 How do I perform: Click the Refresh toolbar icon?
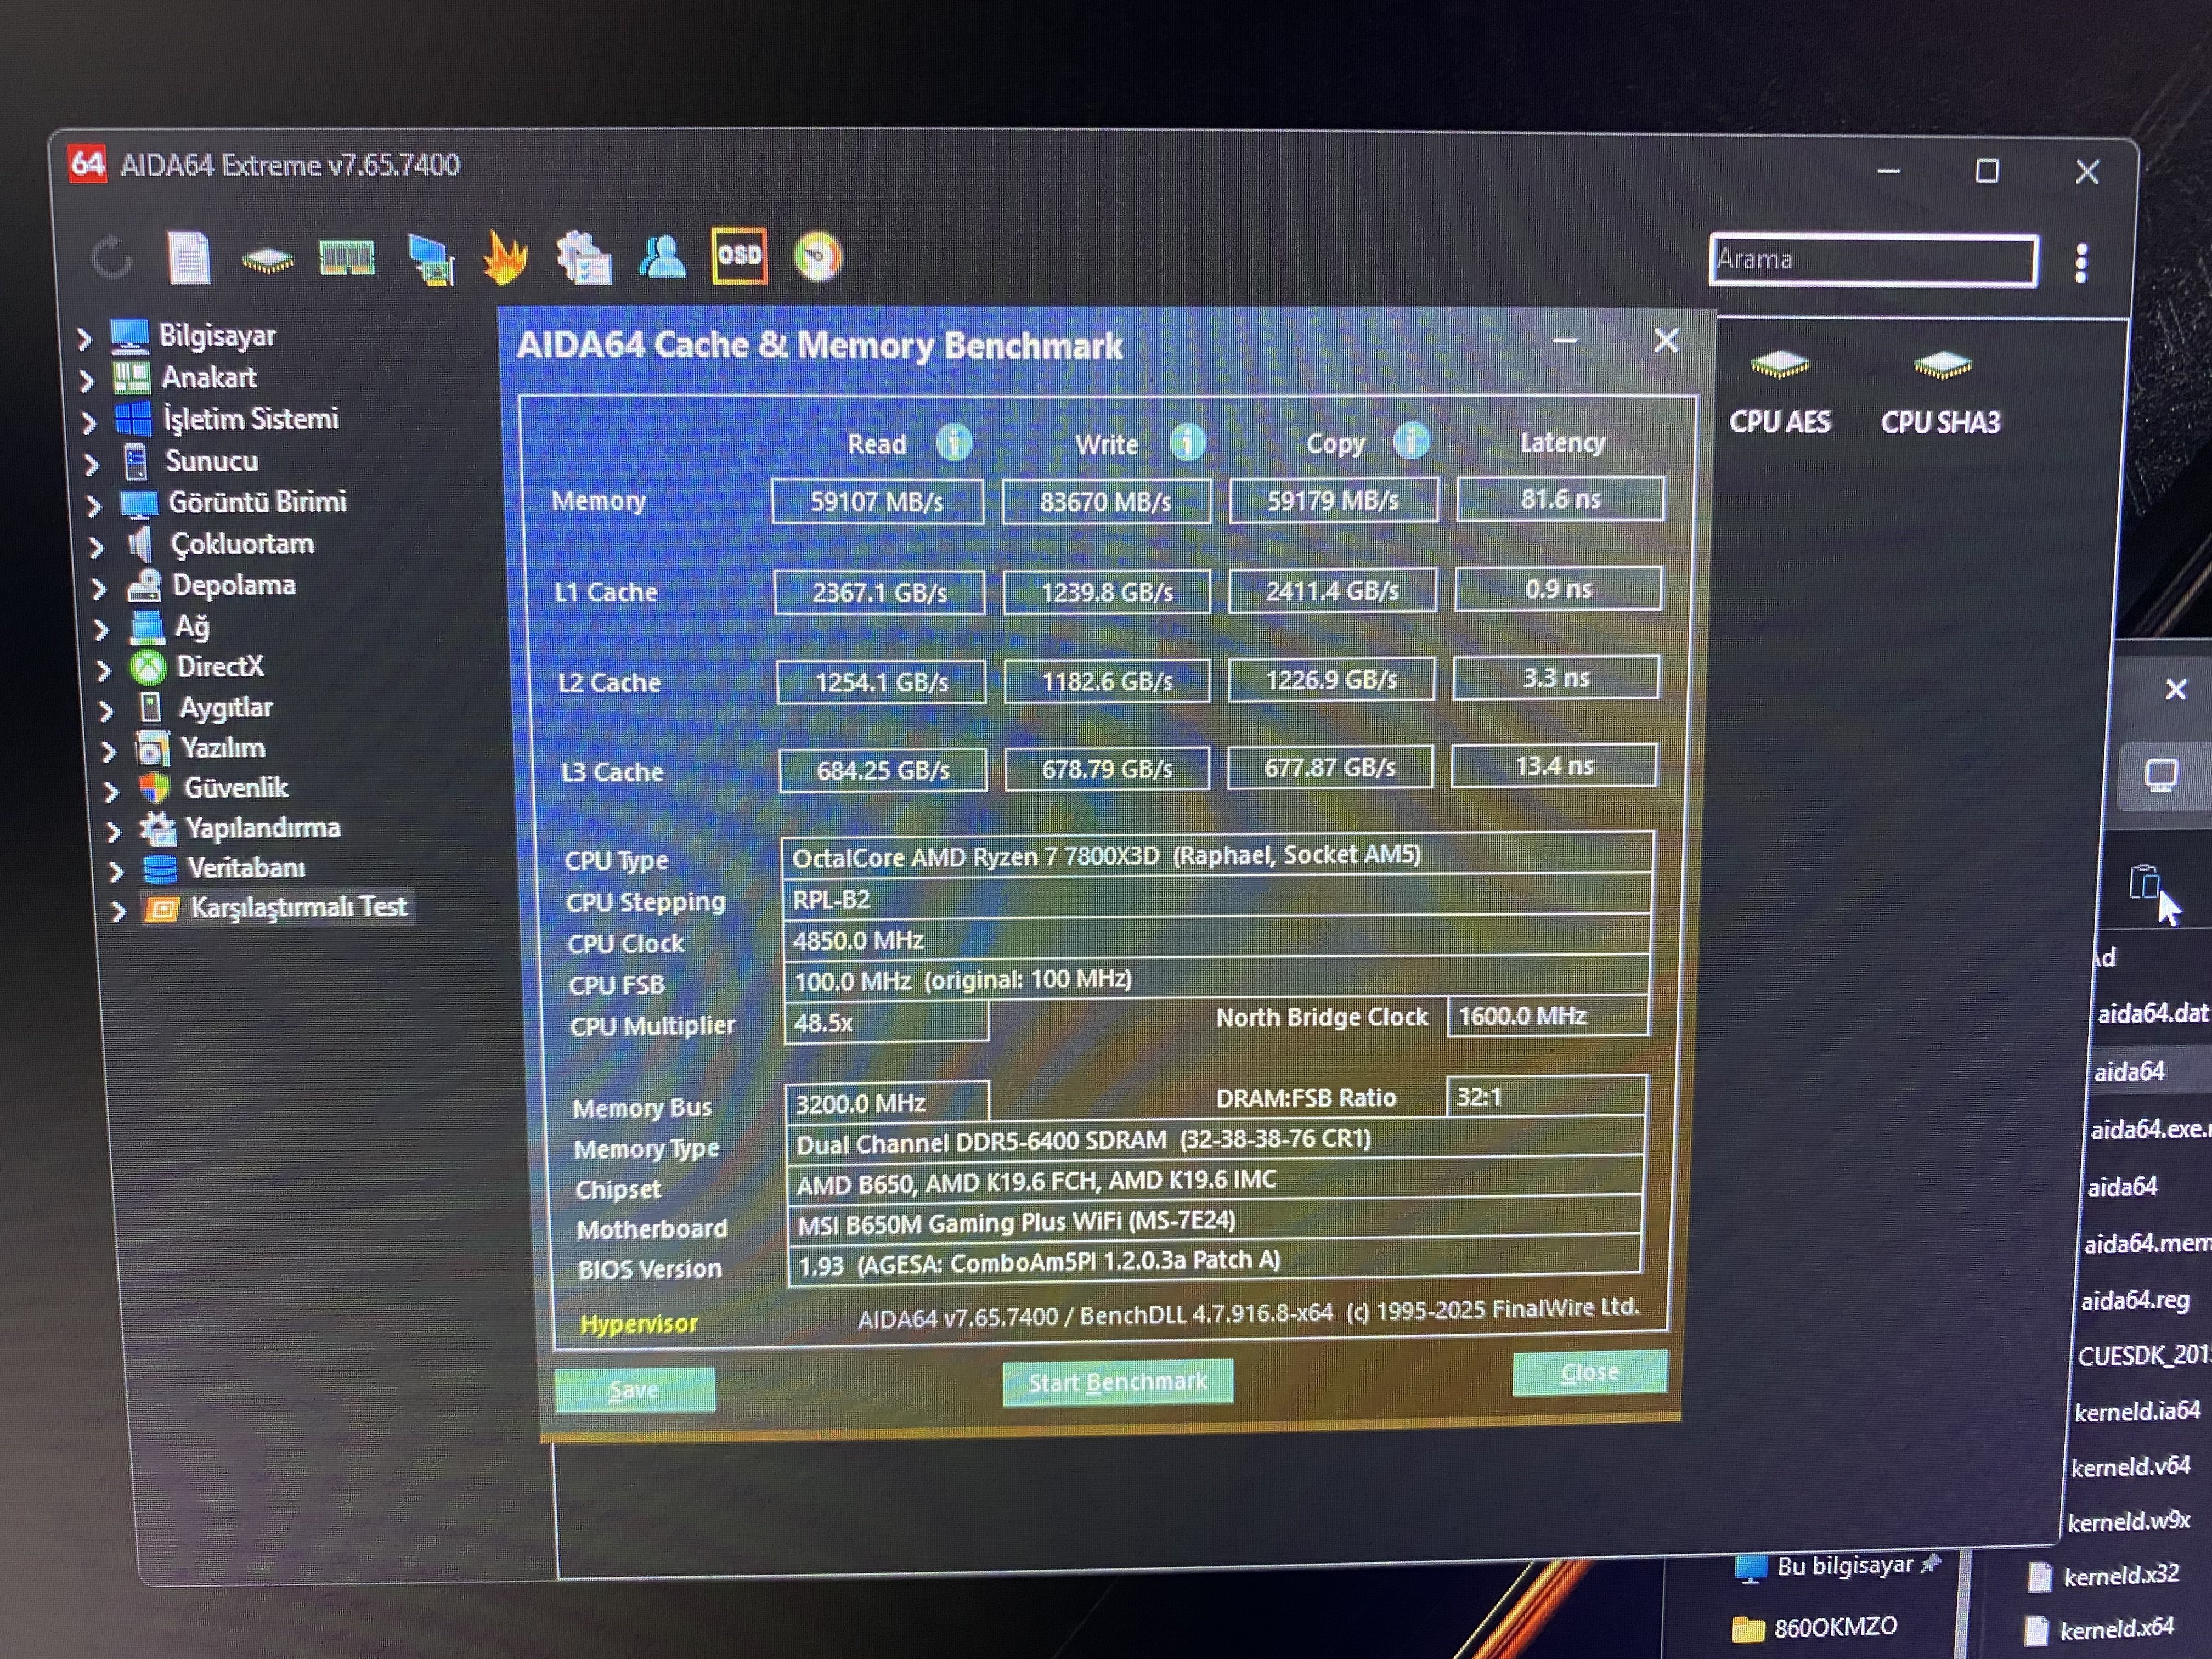point(111,259)
